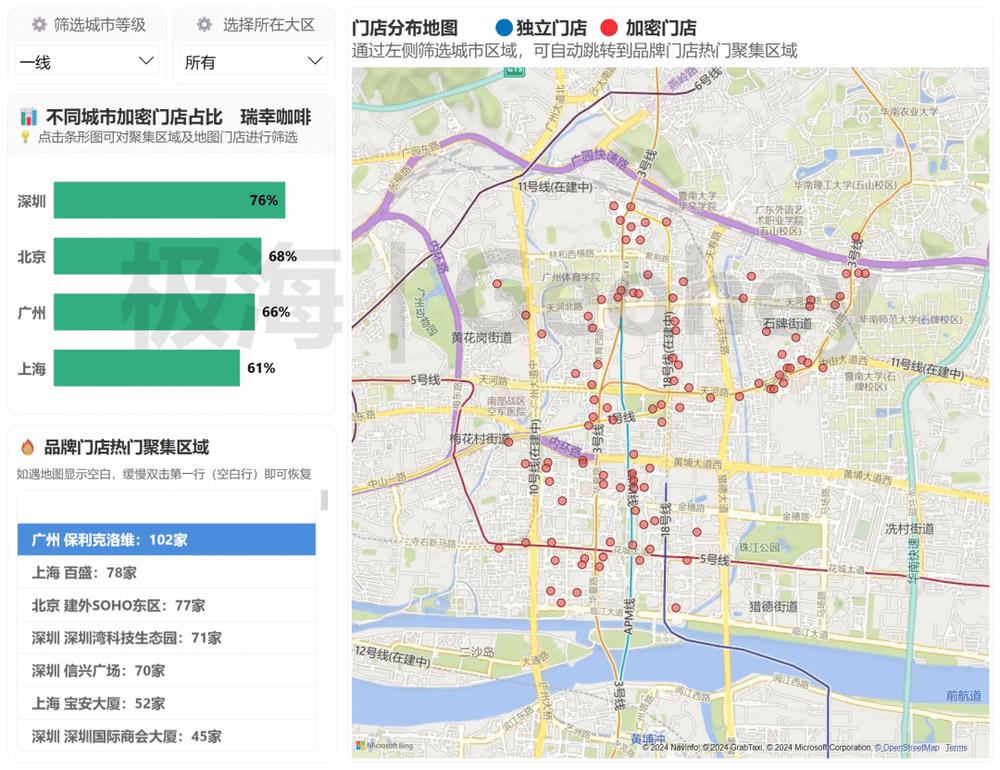Click the blue 独立门店 legend dot
The height and width of the screenshot is (770, 1000).
[504, 27]
